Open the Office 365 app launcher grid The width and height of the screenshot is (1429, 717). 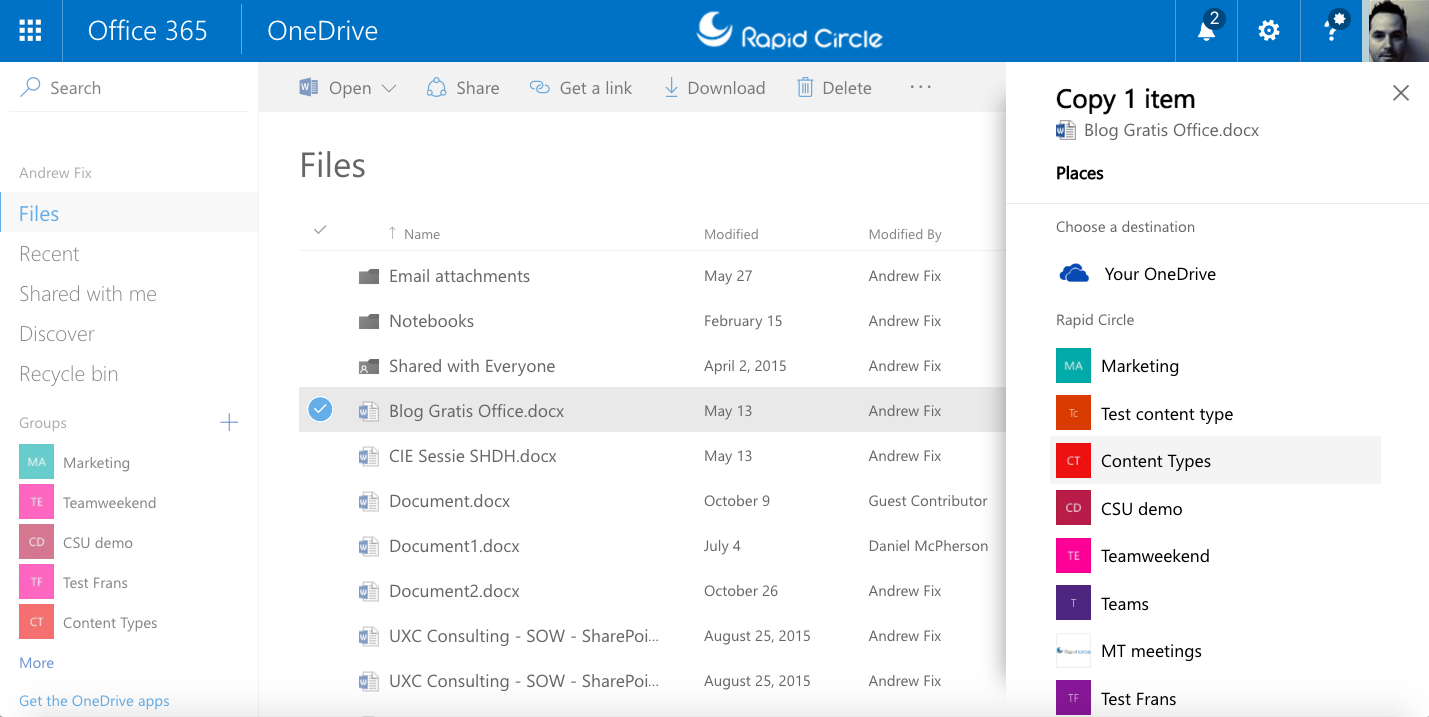coord(30,31)
